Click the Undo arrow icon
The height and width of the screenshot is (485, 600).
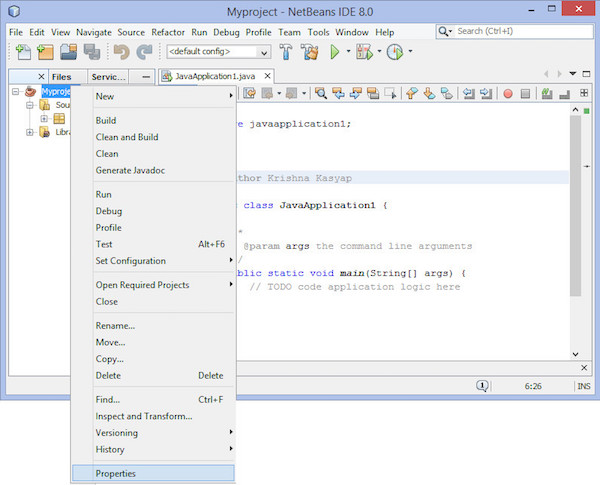121,52
